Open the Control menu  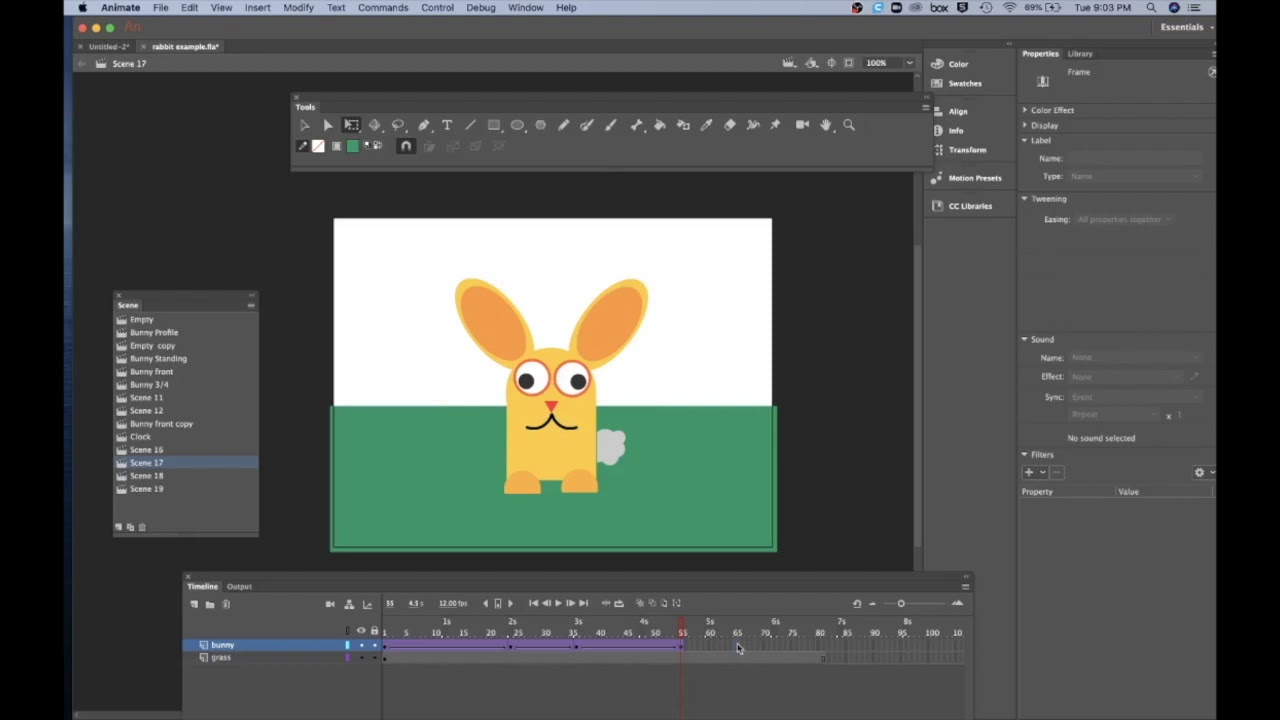tap(437, 8)
